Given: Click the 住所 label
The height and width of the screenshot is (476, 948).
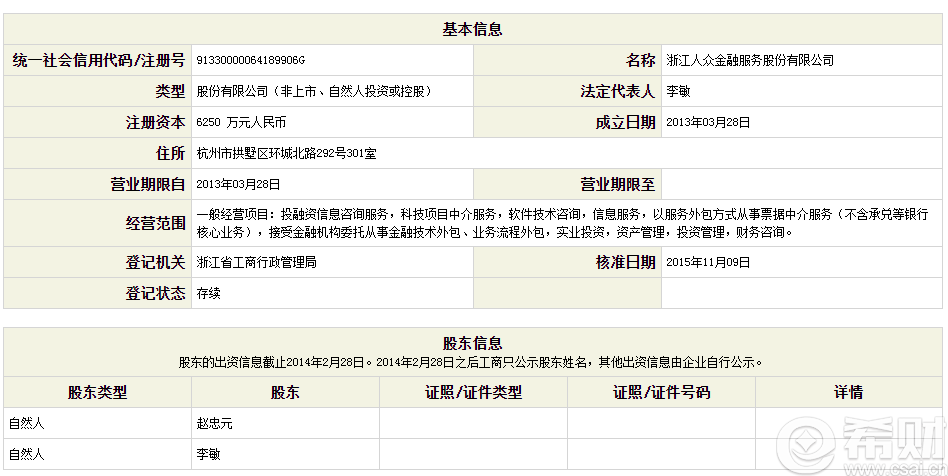Looking at the screenshot, I should point(170,153).
